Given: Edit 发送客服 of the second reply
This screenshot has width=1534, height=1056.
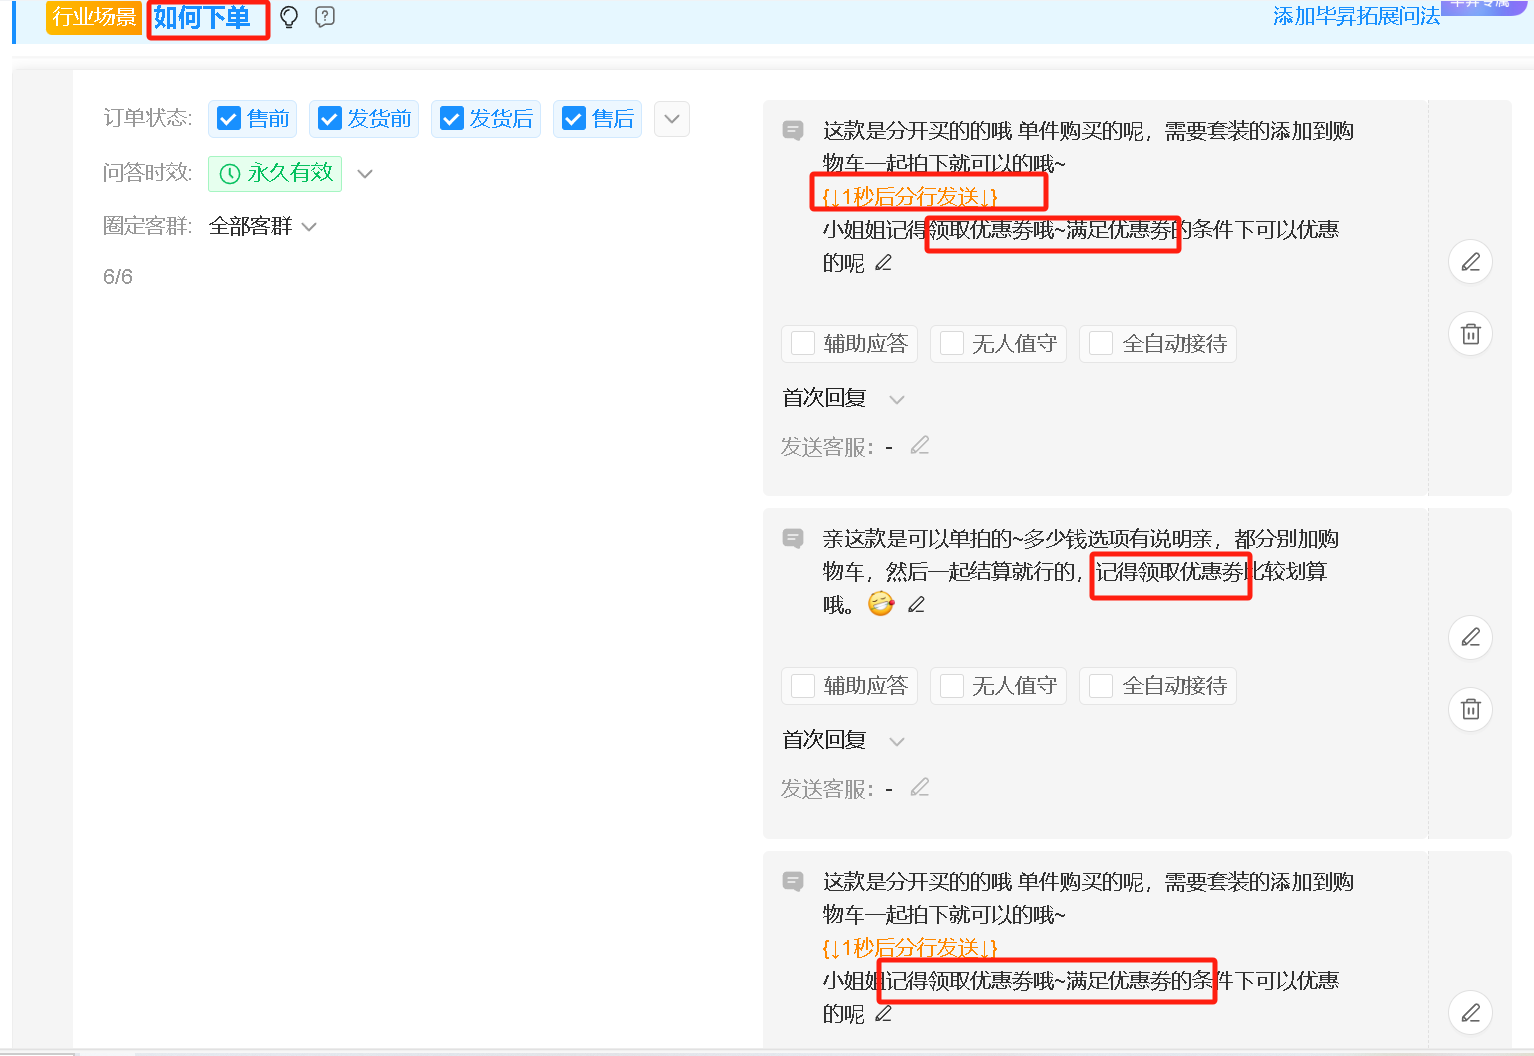Looking at the screenshot, I should (x=920, y=787).
